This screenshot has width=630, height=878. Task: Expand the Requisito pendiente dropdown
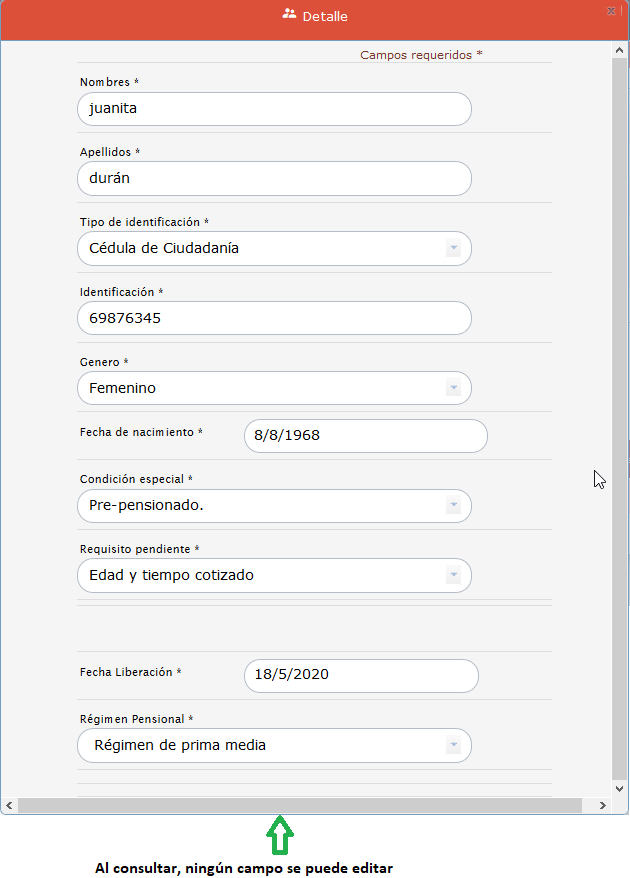point(453,575)
